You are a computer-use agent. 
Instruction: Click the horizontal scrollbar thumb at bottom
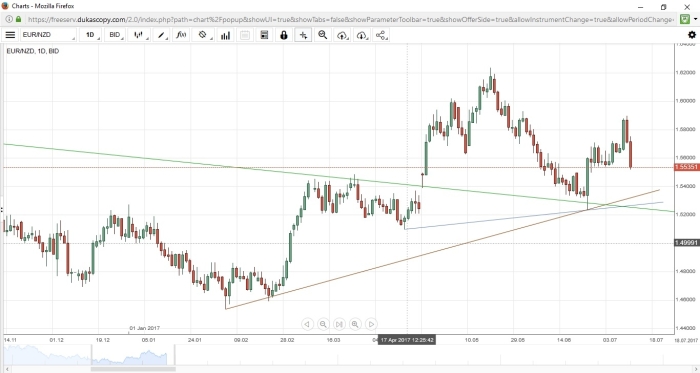(x=133, y=369)
